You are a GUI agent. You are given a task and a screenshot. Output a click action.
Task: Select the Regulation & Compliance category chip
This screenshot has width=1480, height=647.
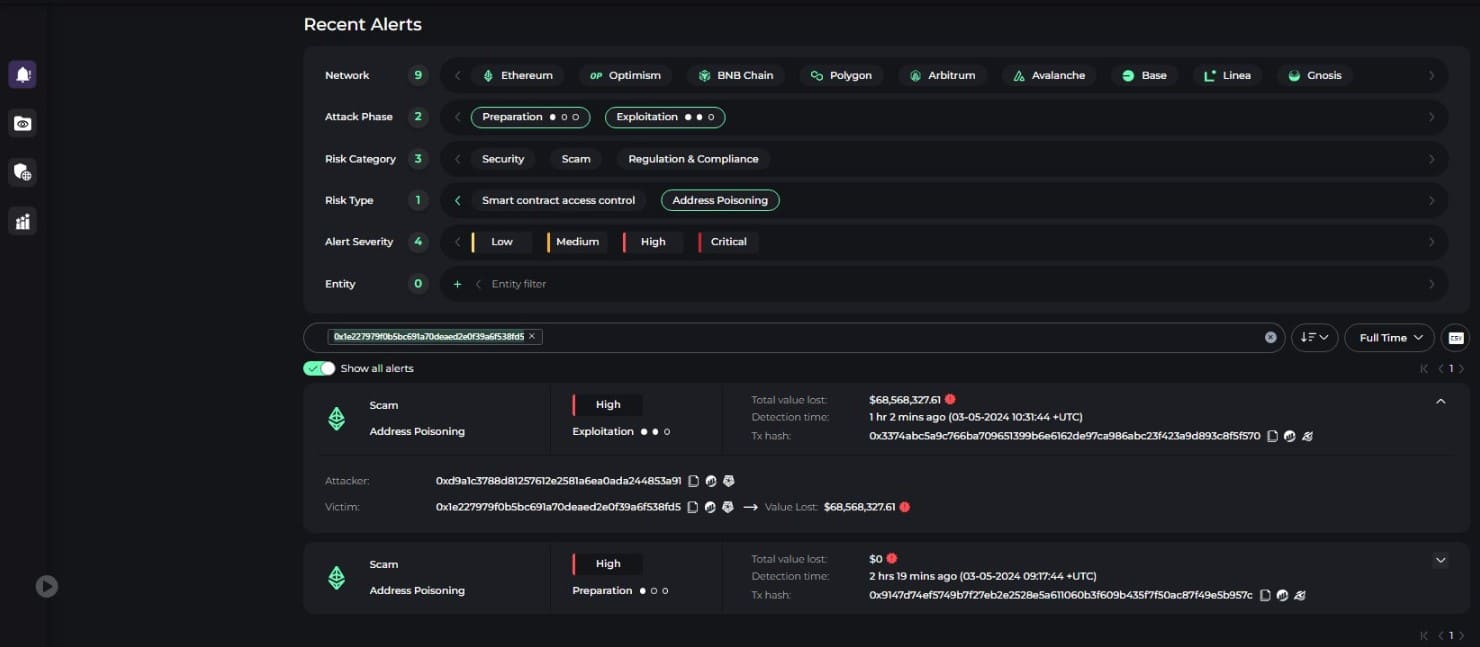pyautogui.click(x=693, y=159)
